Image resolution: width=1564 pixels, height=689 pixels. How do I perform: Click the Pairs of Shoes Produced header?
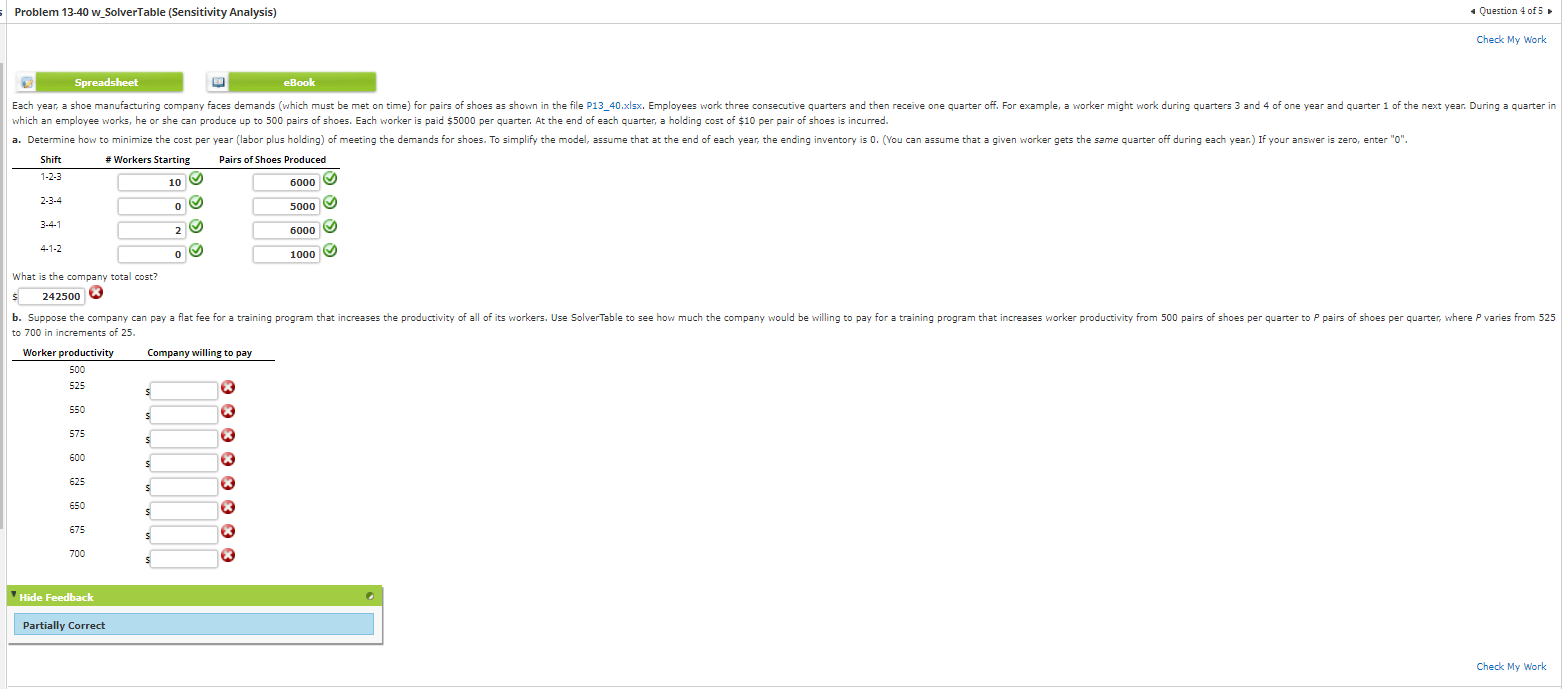(x=272, y=160)
